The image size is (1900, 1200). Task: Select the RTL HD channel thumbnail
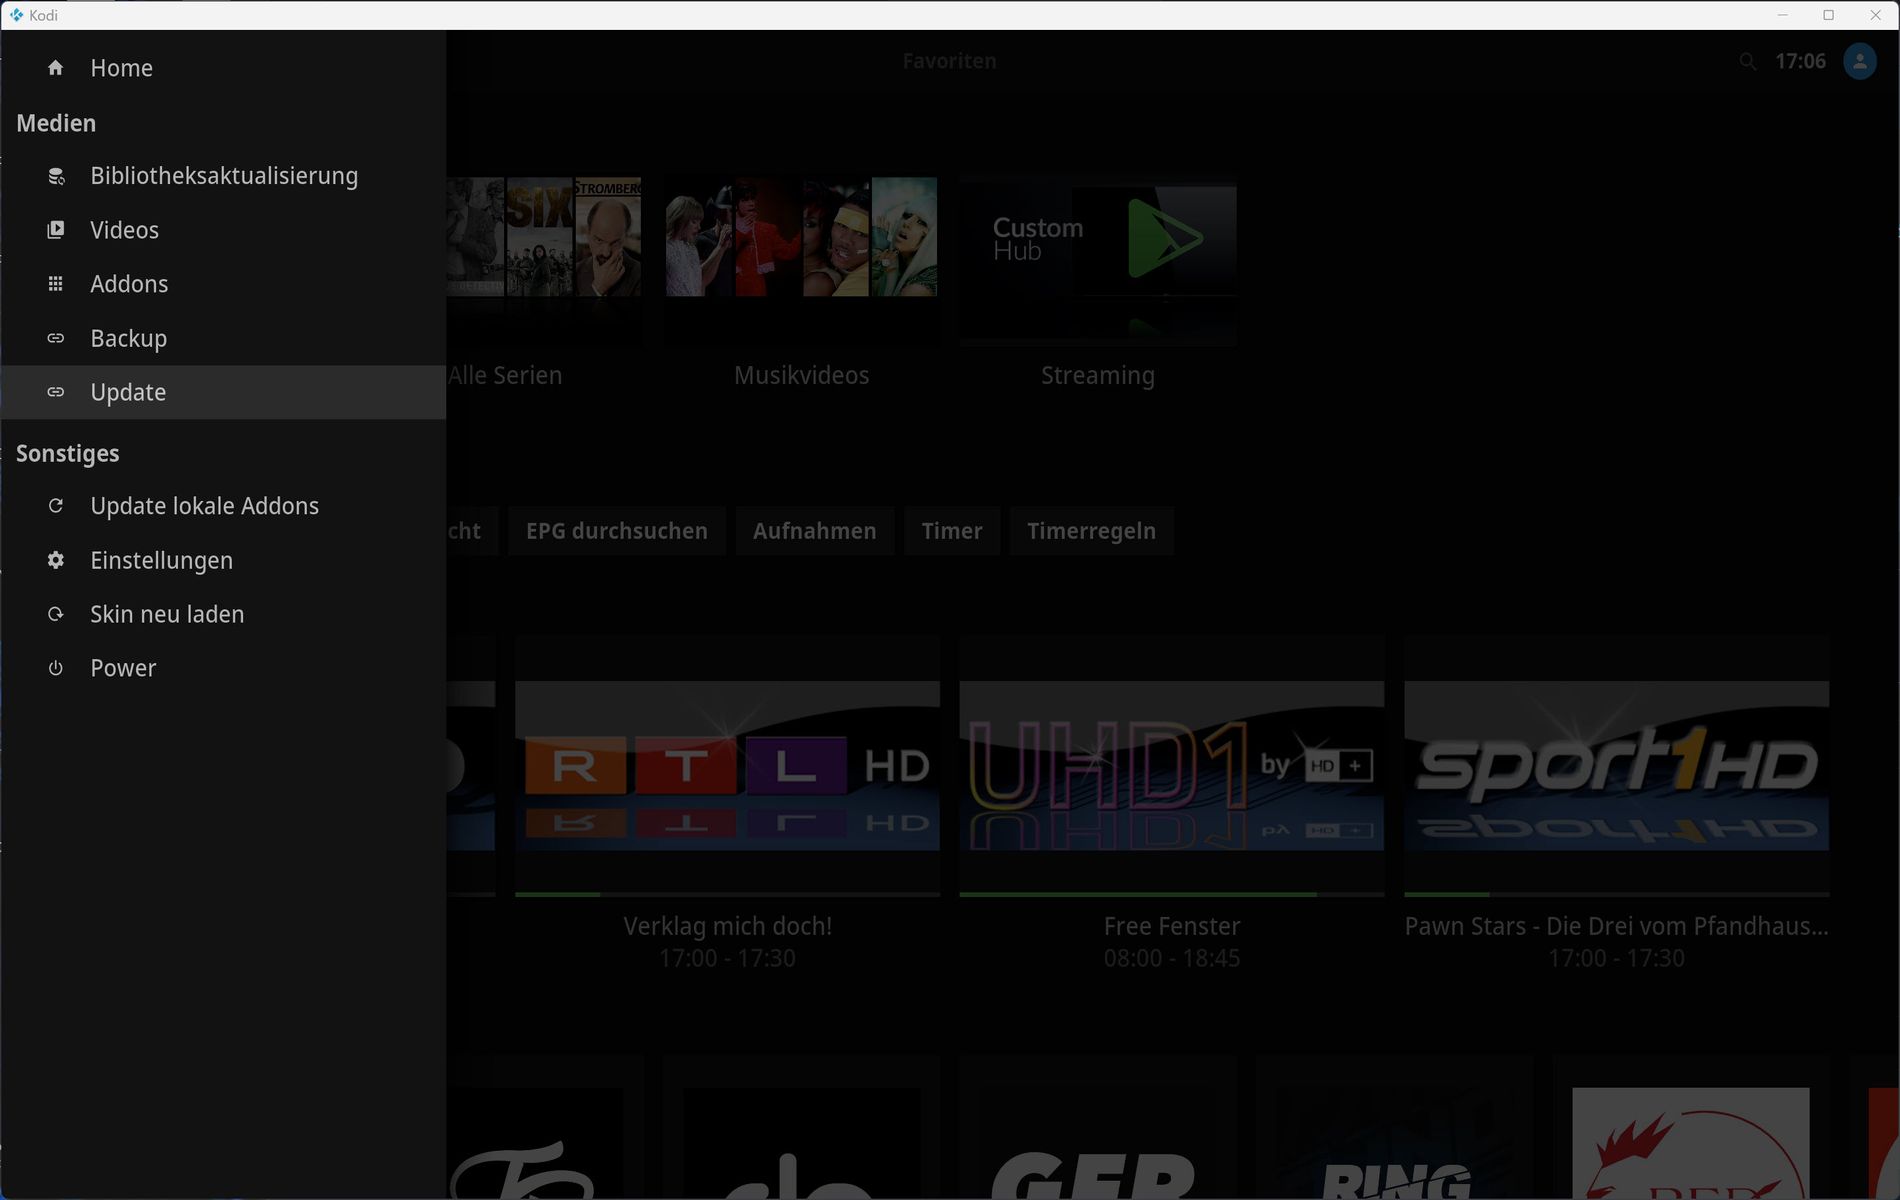727,766
